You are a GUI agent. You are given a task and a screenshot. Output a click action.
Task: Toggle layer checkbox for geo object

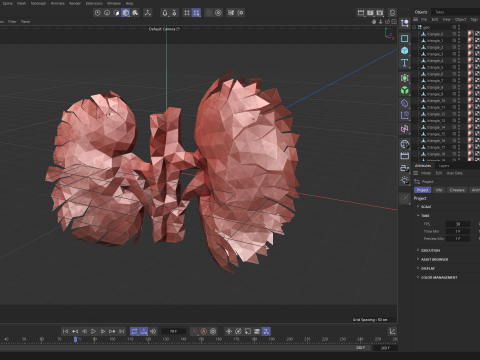pos(454,27)
